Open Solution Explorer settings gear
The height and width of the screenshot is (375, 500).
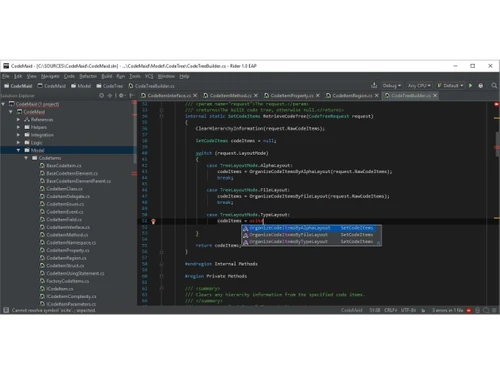[121, 95]
